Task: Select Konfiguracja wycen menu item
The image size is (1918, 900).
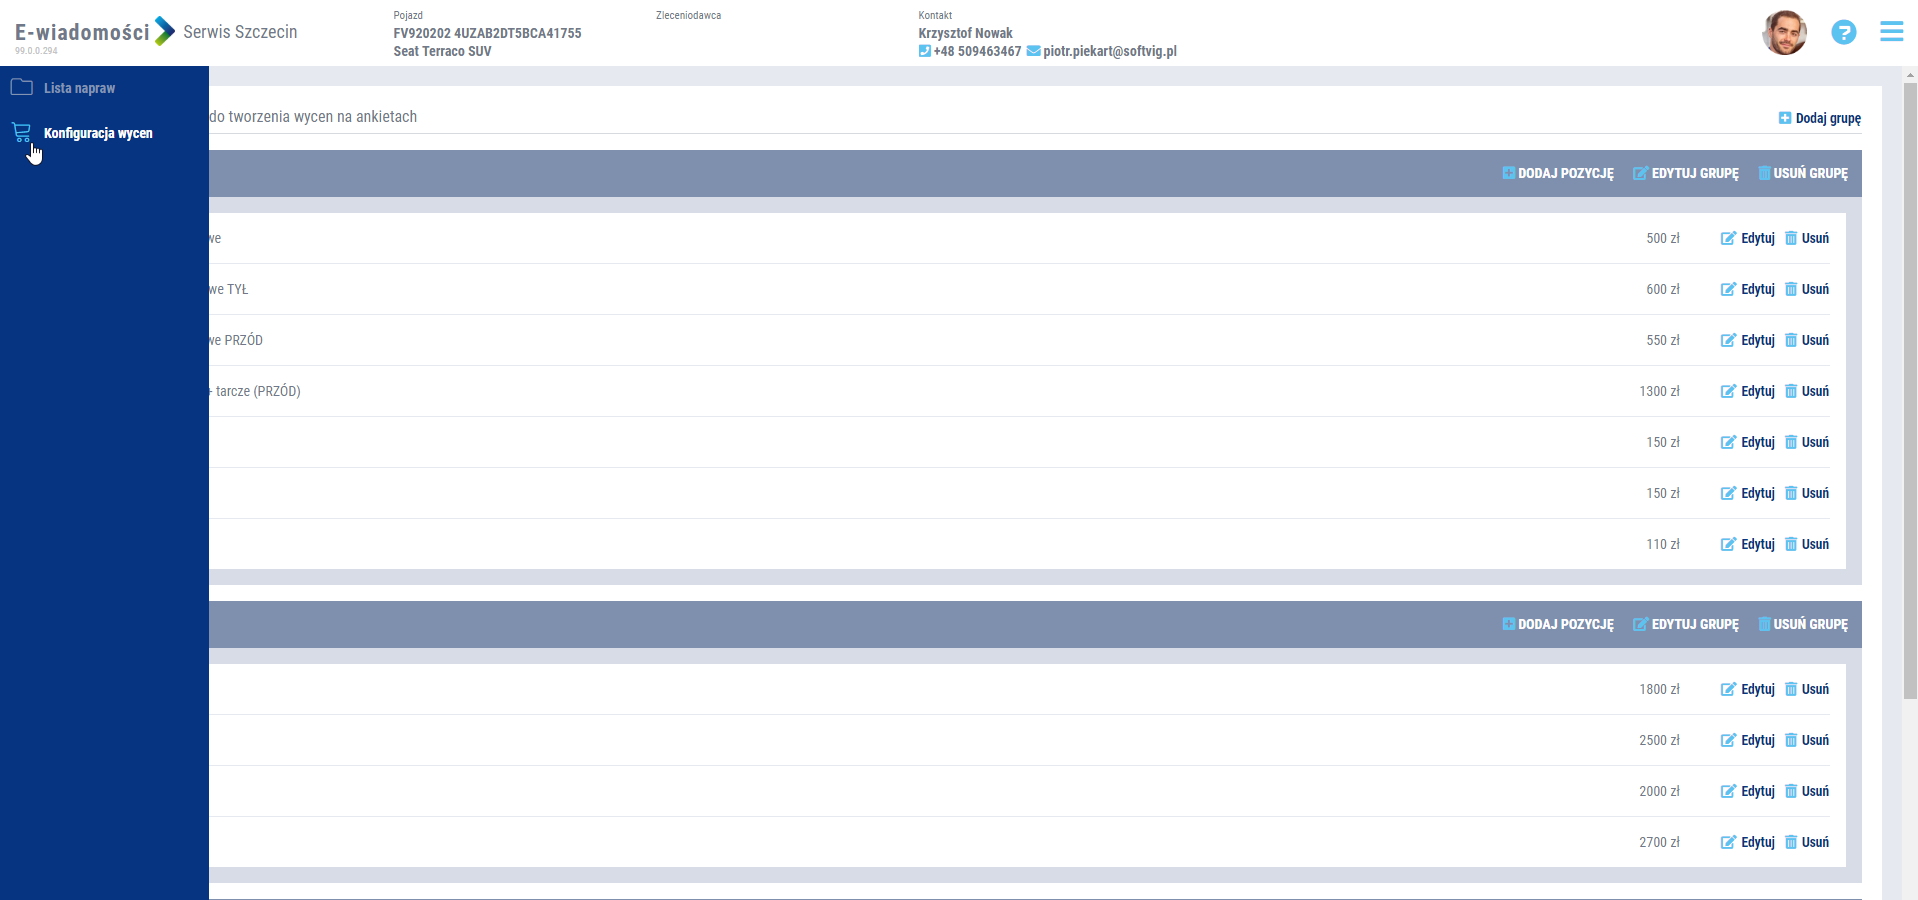Action: click(98, 133)
